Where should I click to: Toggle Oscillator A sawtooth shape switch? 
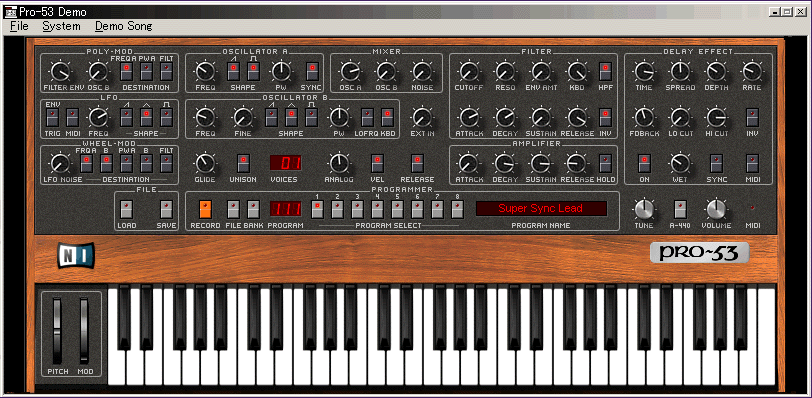(233, 72)
